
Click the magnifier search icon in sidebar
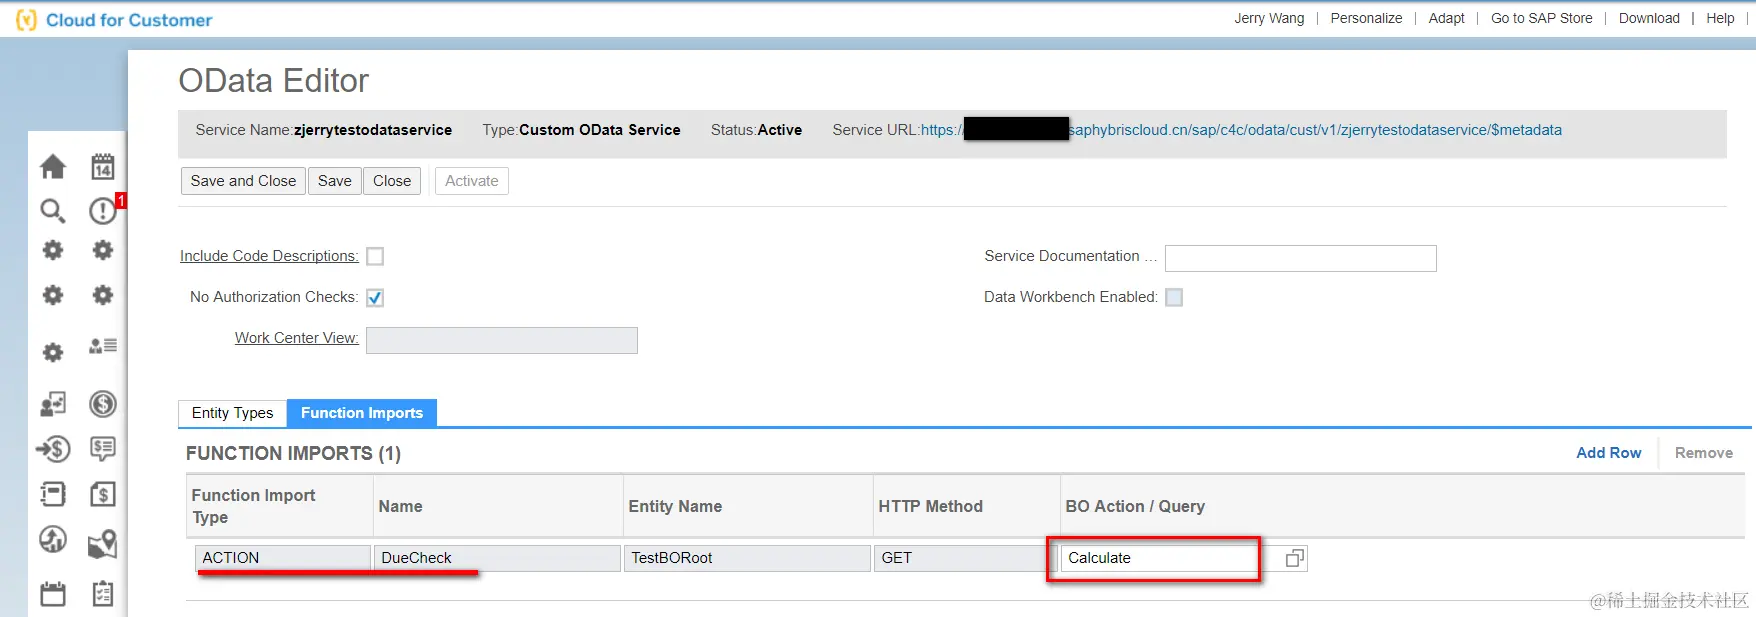[x=53, y=210]
